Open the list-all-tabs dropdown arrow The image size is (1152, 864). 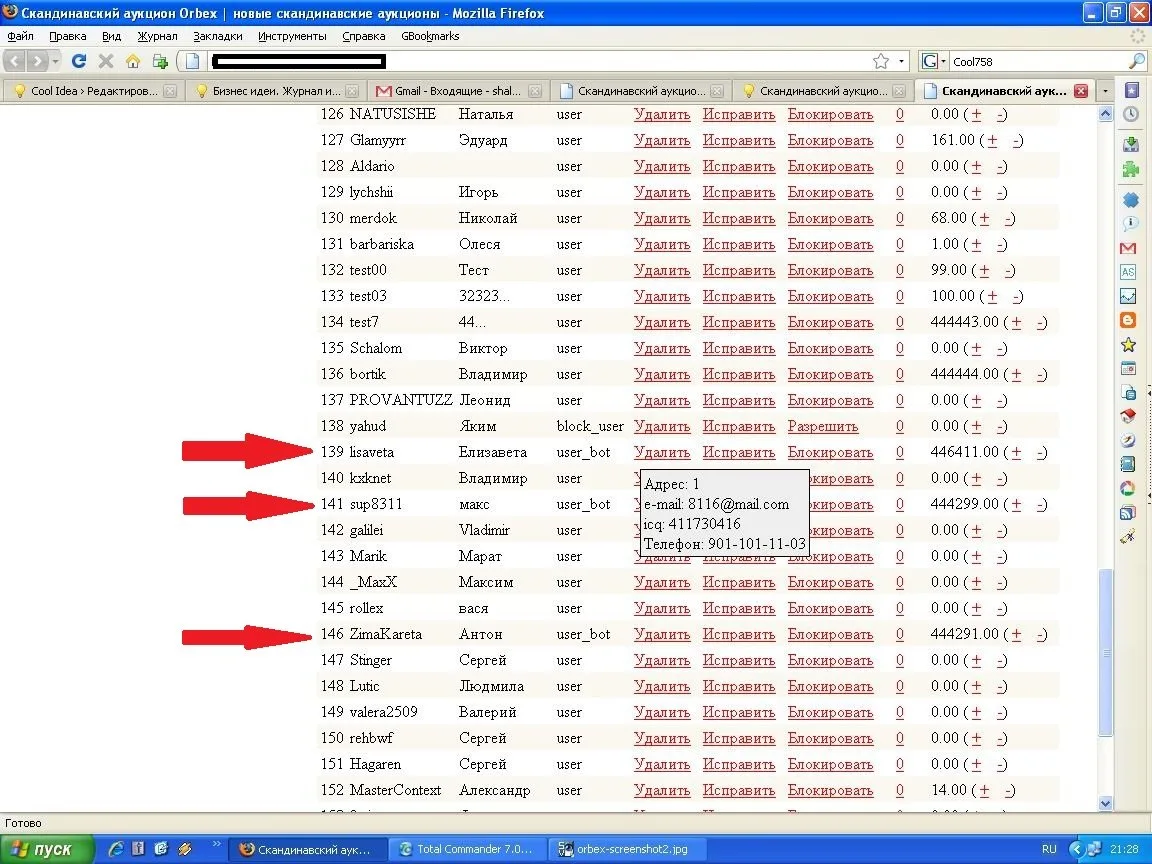1105,91
